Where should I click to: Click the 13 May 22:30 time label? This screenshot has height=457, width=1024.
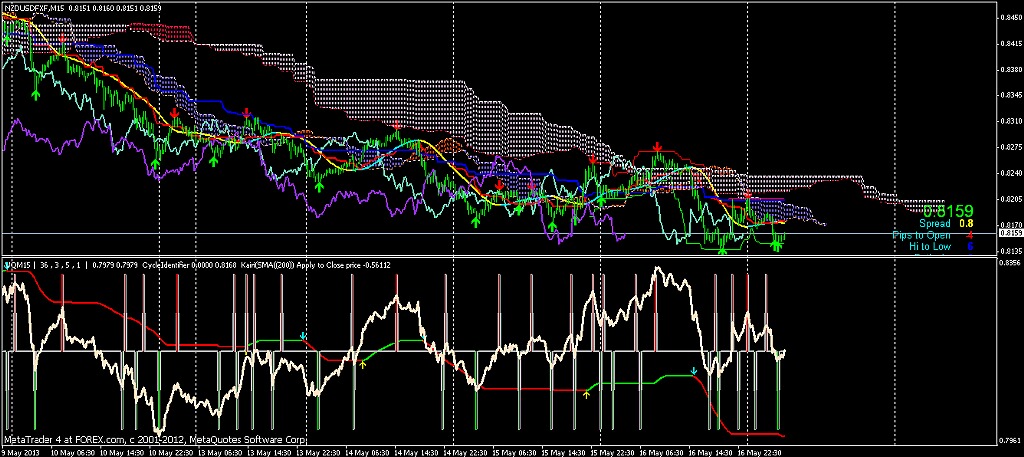point(317,452)
